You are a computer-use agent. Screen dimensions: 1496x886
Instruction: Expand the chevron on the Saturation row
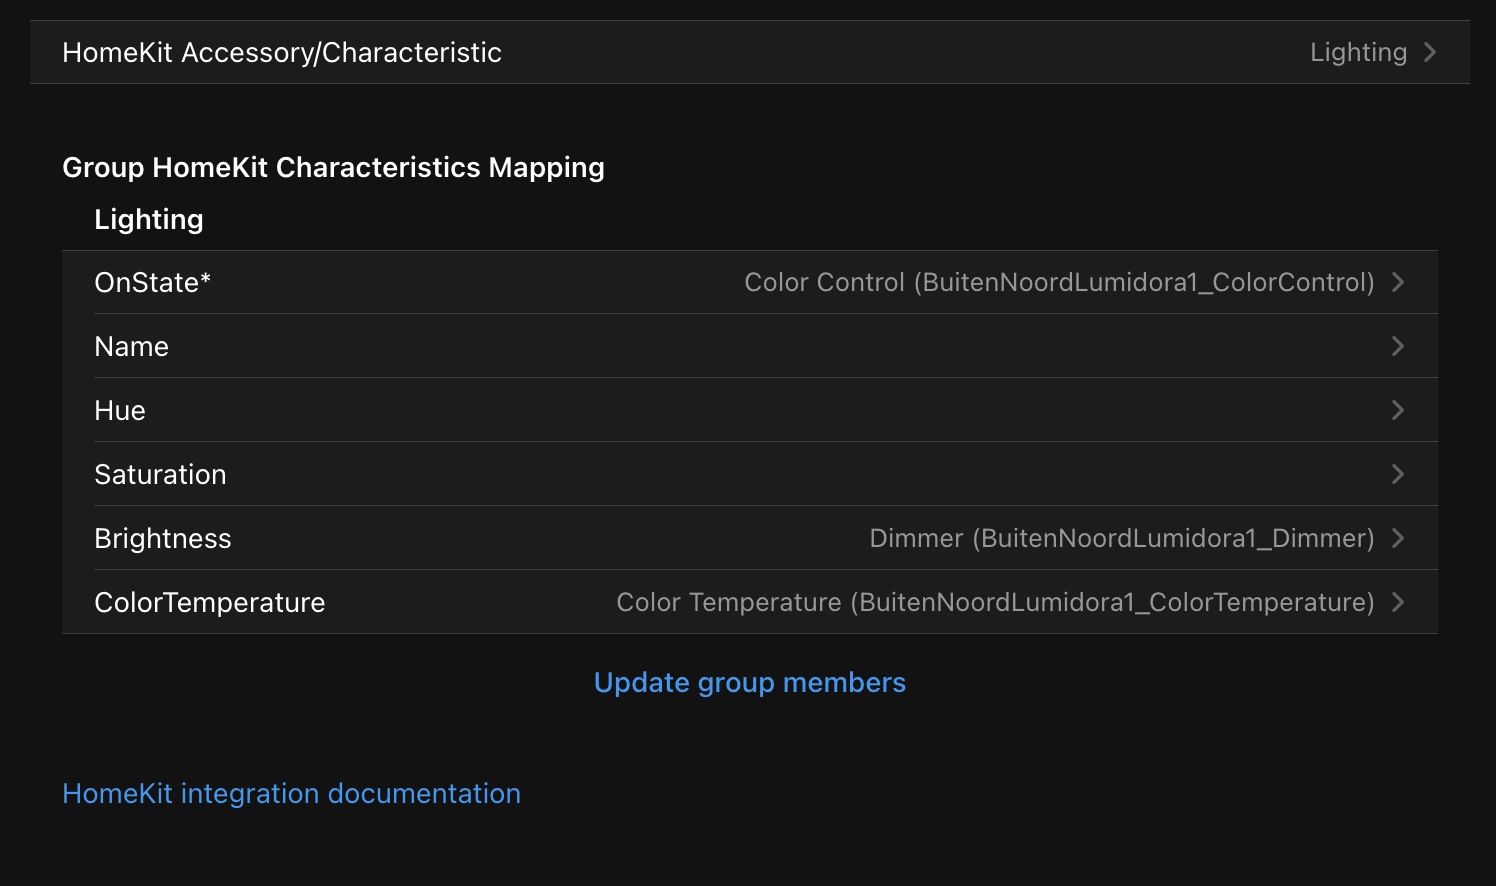pyautogui.click(x=1398, y=474)
